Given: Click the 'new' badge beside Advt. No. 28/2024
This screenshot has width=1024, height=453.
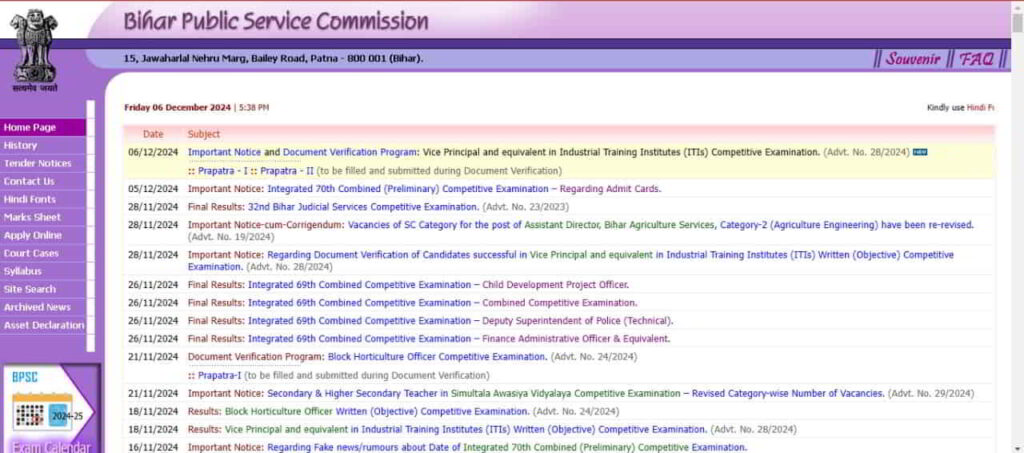Looking at the screenshot, I should tap(920, 152).
